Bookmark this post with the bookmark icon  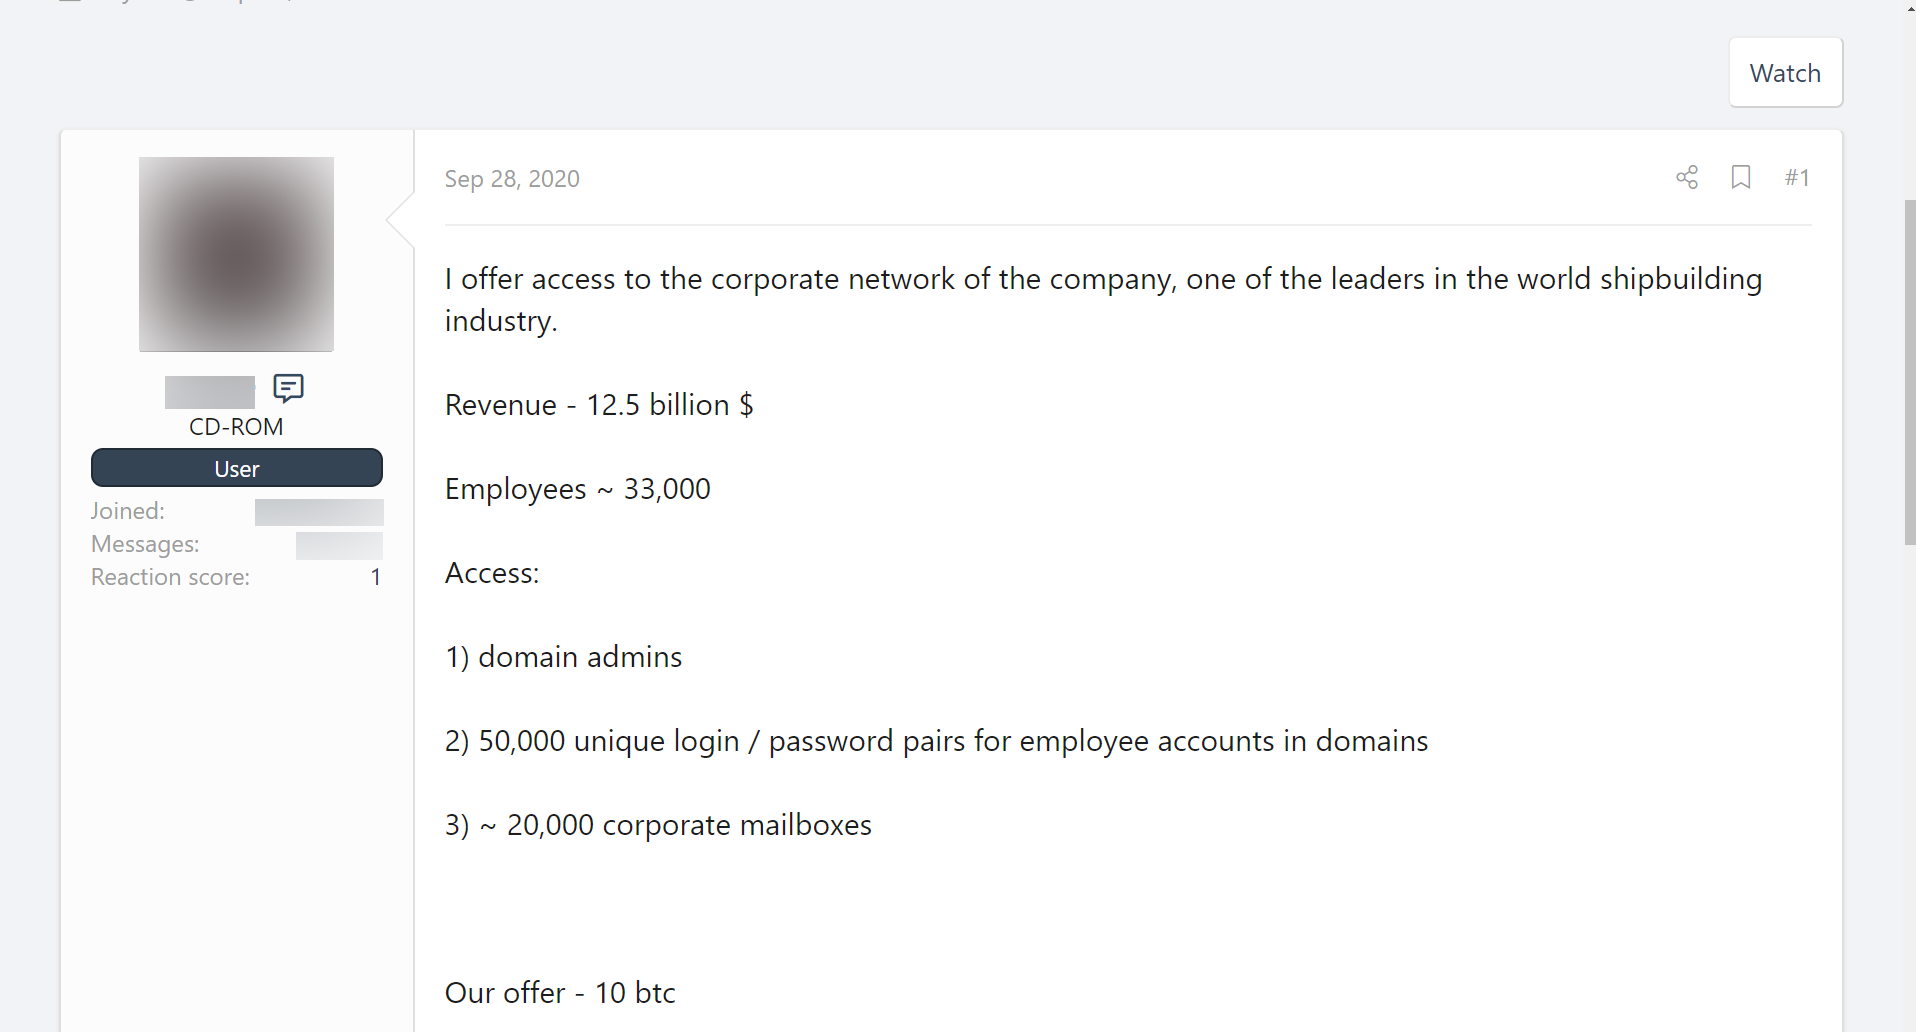pyautogui.click(x=1741, y=178)
